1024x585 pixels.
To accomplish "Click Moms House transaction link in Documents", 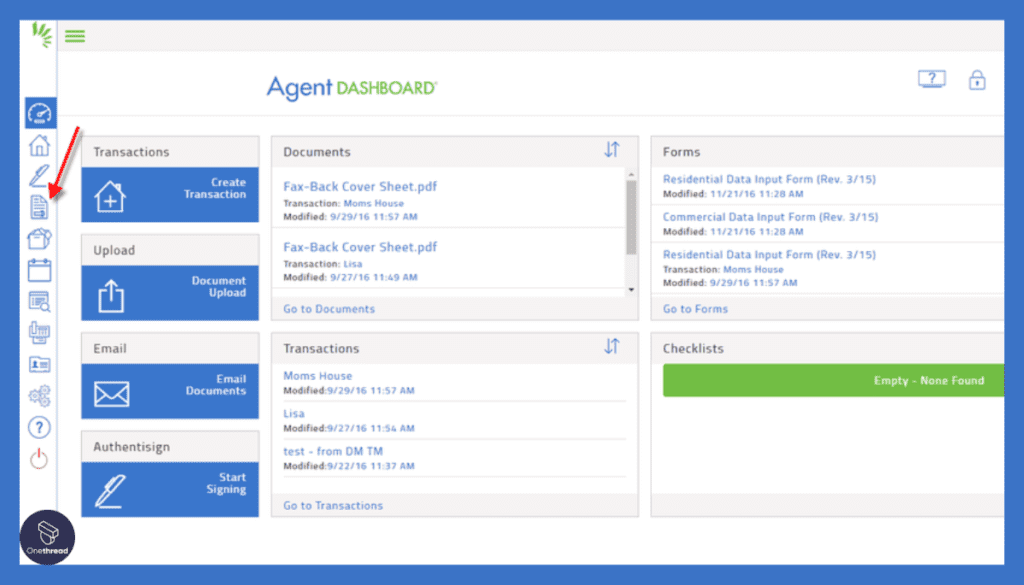I will pyautogui.click(x=374, y=204).
